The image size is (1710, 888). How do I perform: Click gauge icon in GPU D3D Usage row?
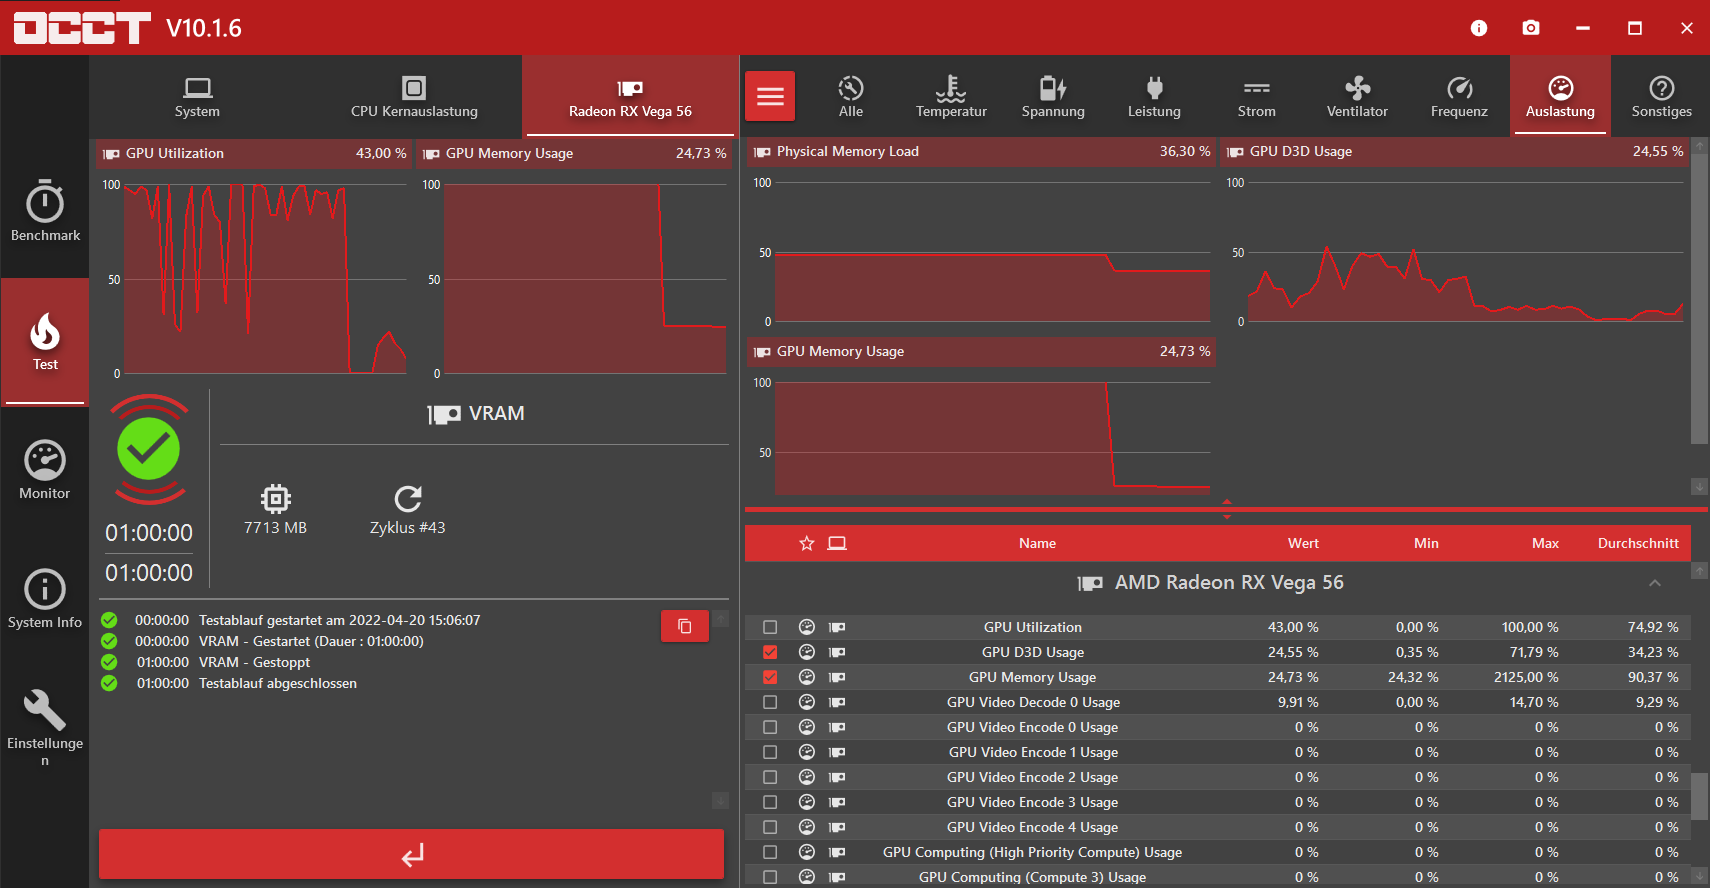tap(807, 652)
